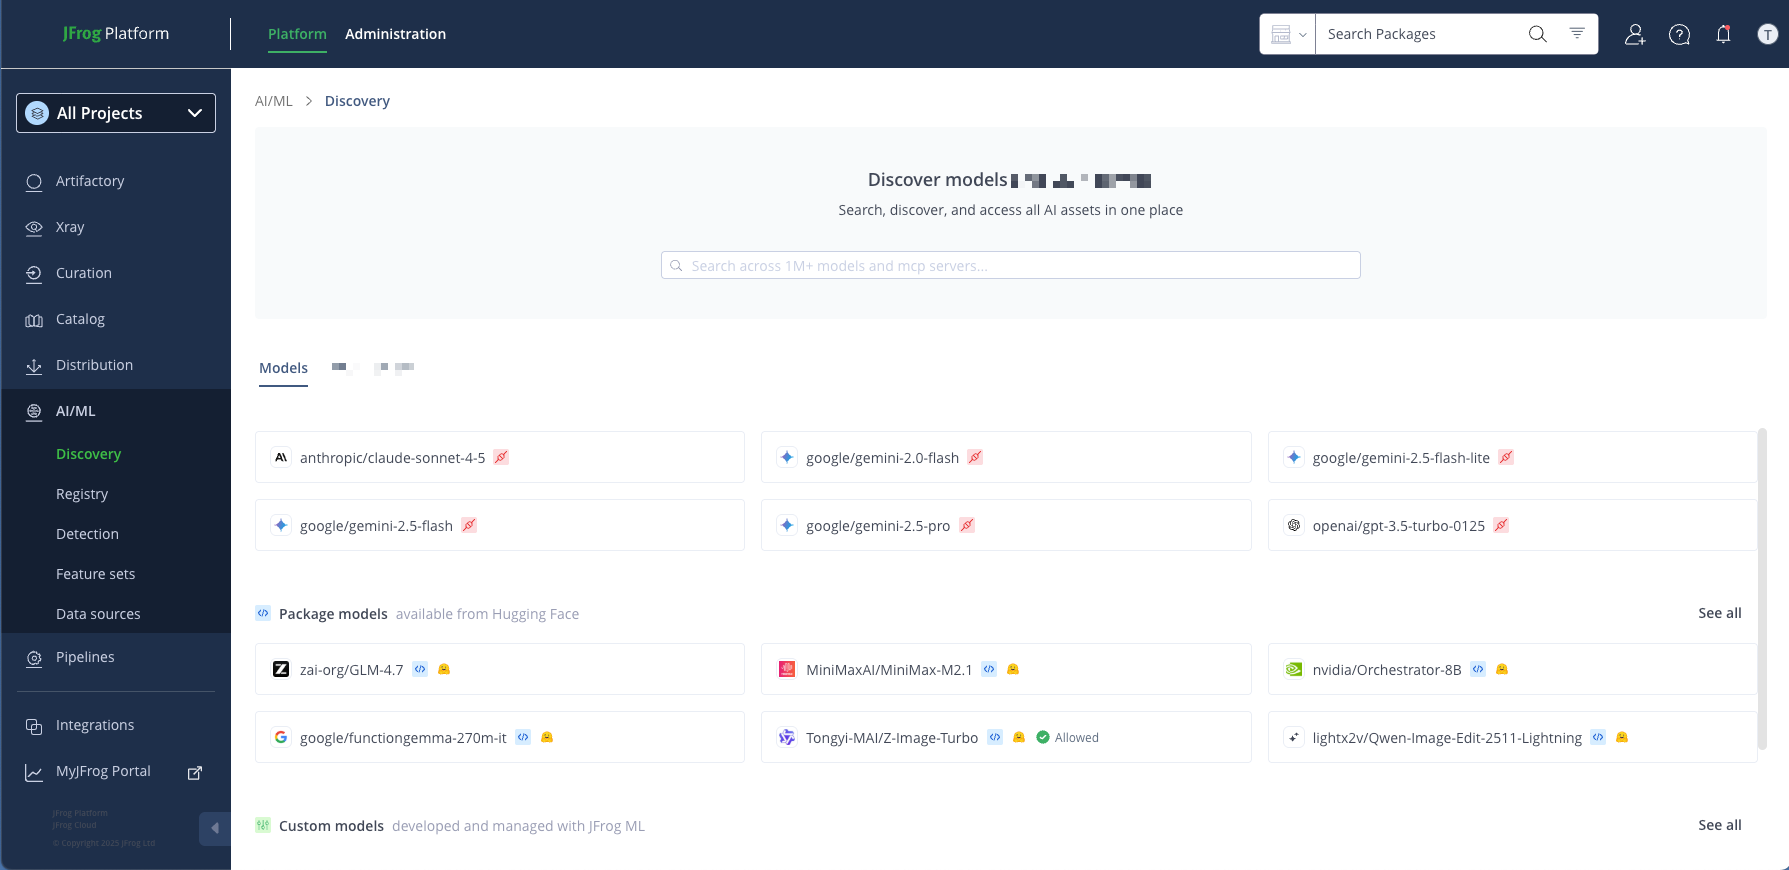1789x870 pixels.
Task: Click the package icon next to zai-org/GLM-4.7
Action: coord(420,669)
